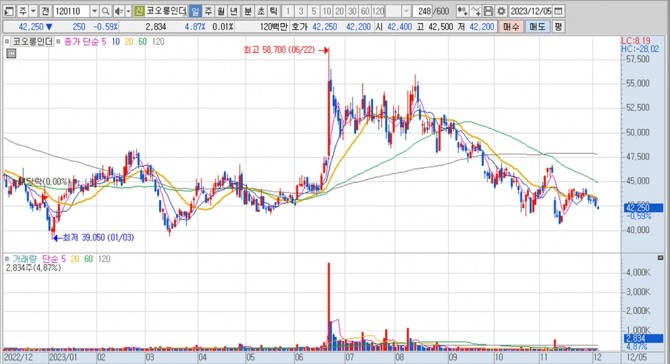
Task: Toggle the 거래량 volume panel checkbox
Action: [x=7, y=259]
